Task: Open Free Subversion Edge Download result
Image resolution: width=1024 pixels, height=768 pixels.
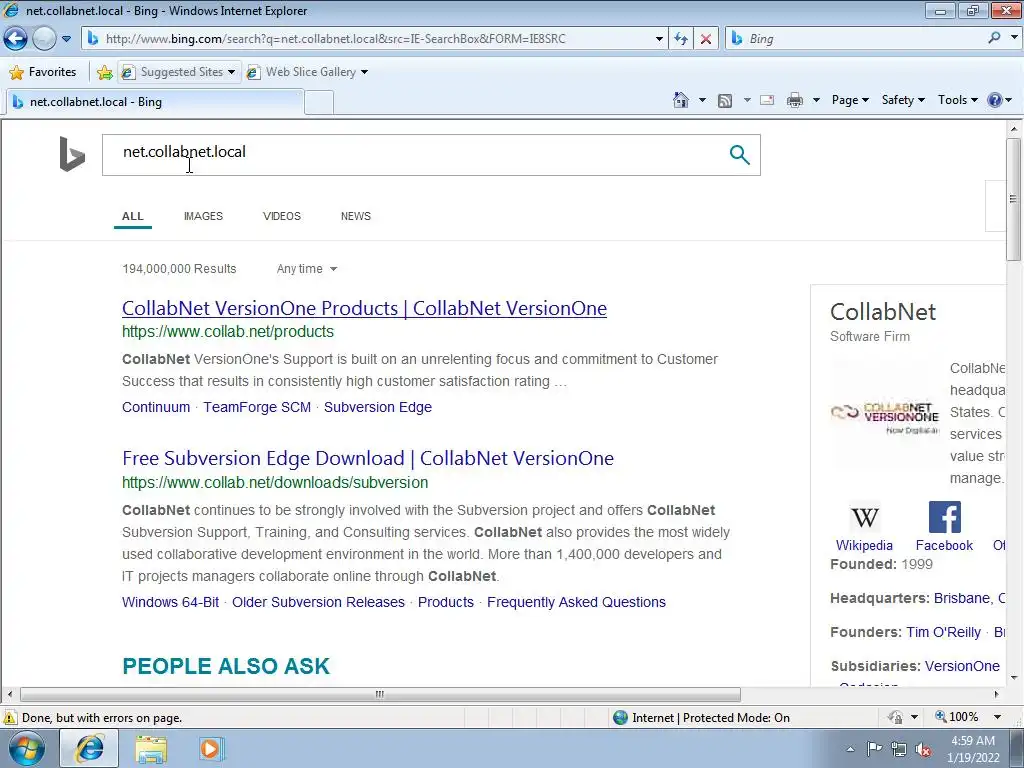Action: pos(368,458)
